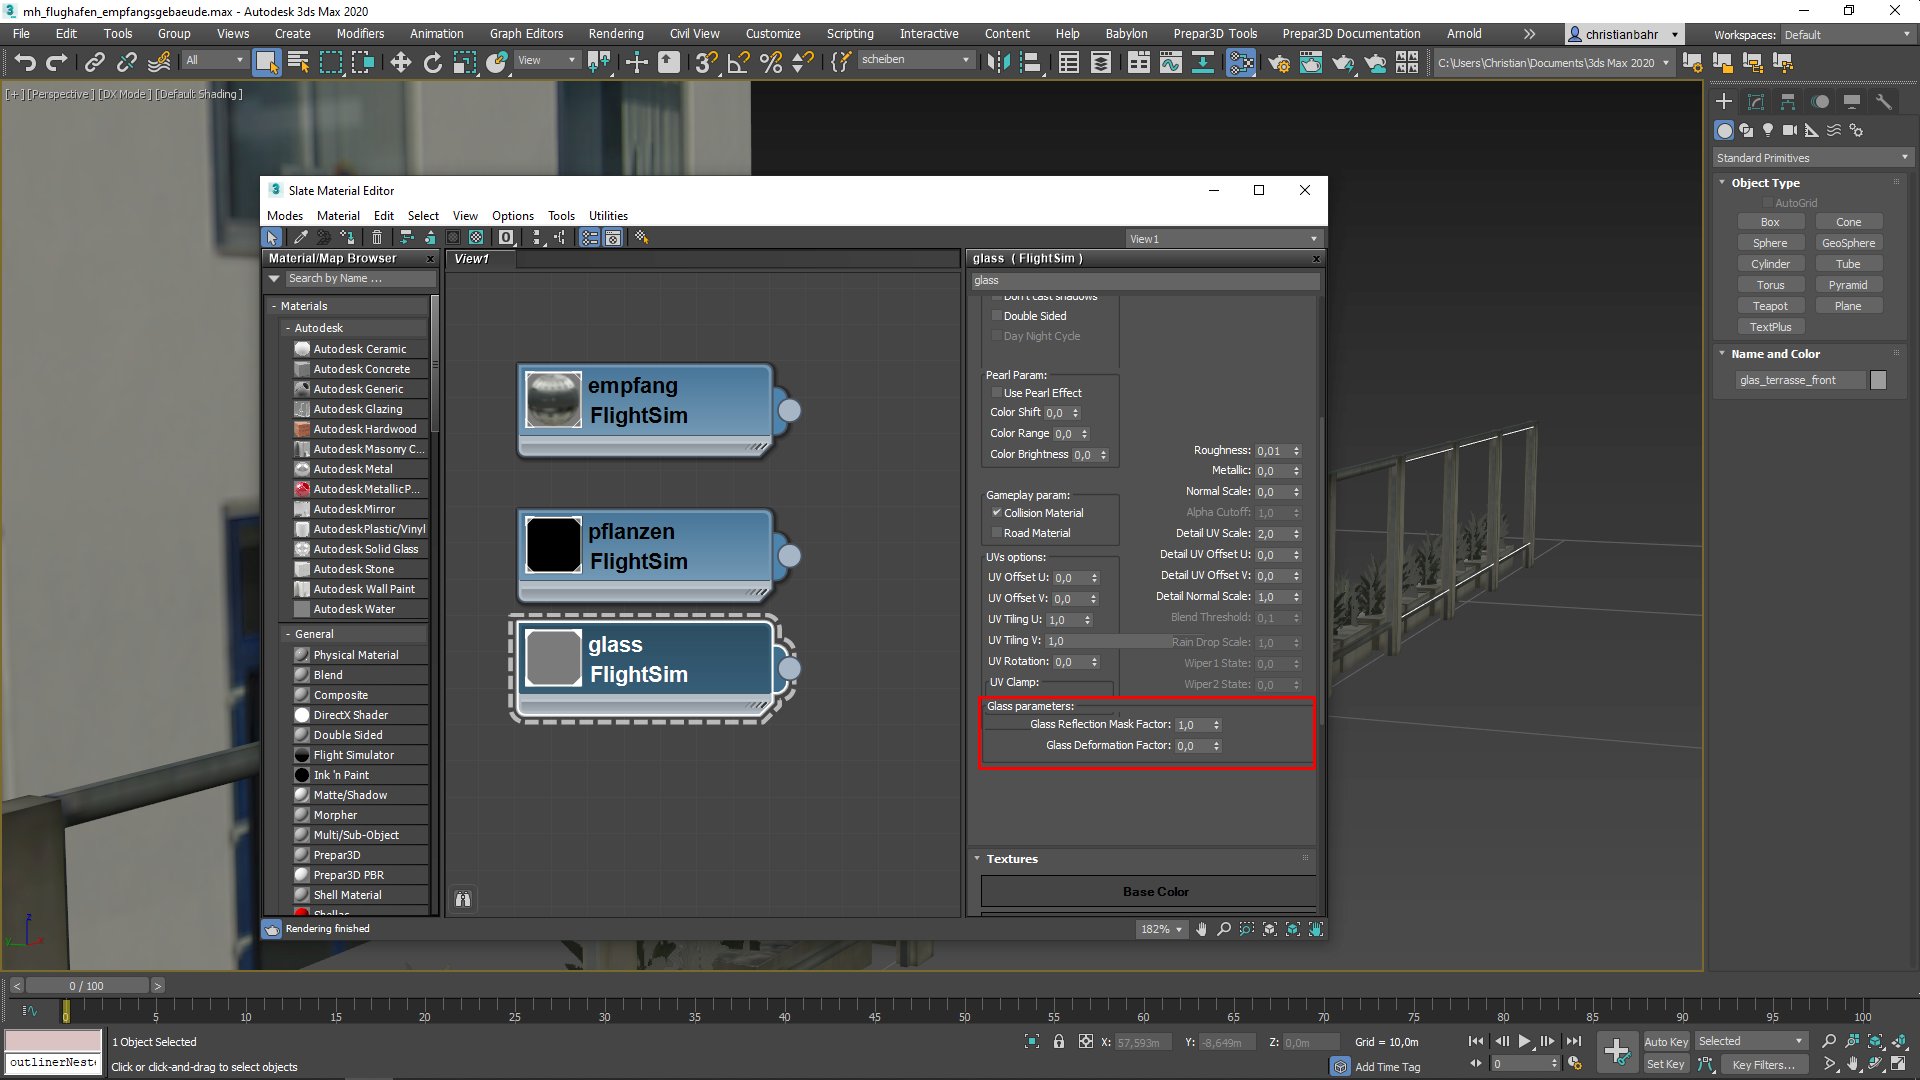Click the object color swatch beside name field

[1878, 380]
